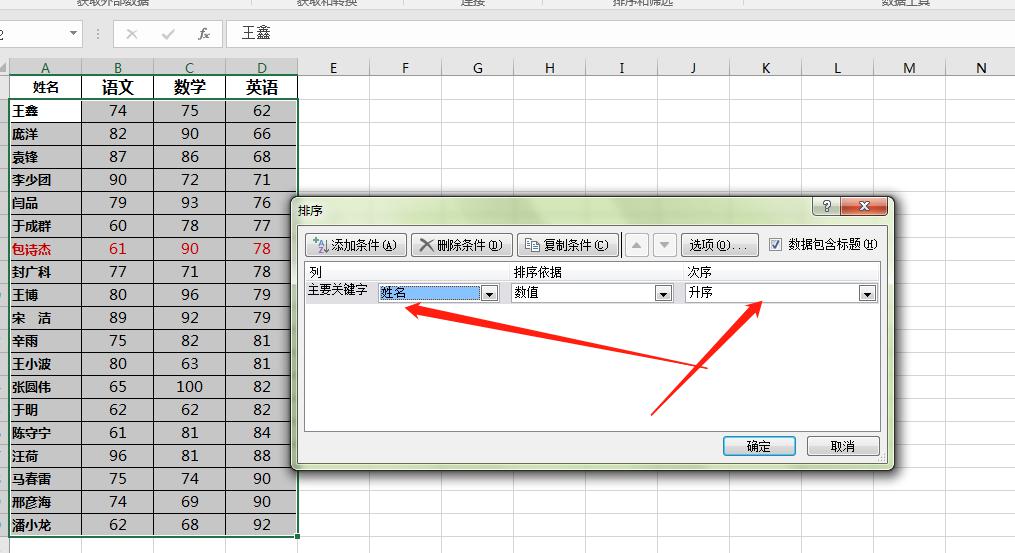Click the formula bar options dots handle

tap(98, 34)
